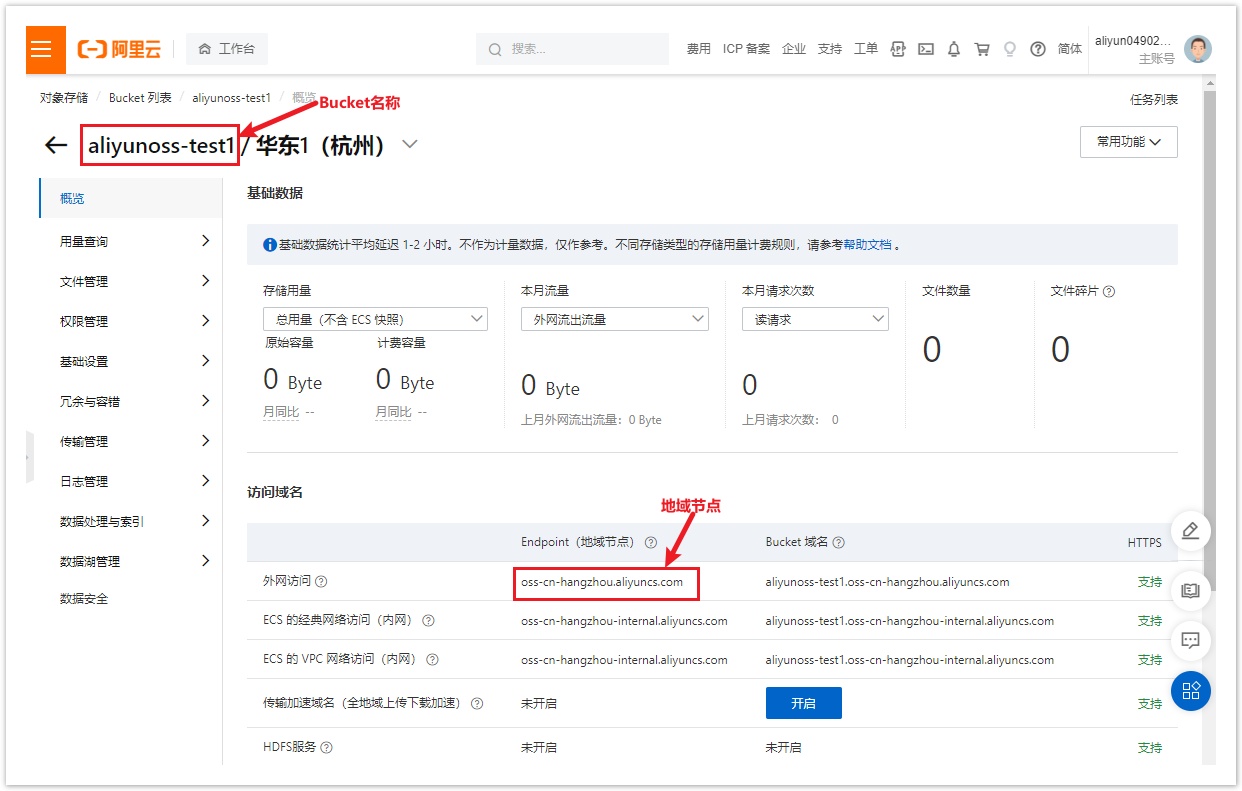Screen dimensions: 1242x791
Task: Click the blue floating apps grid icon
Action: pos(1190,691)
